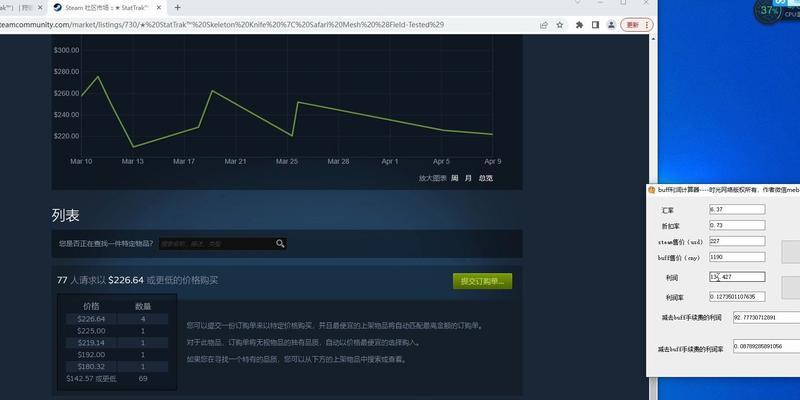Image resolution: width=800 pixels, height=400 pixels.
Task: Open the browser extensions puzzle icon
Action: 579,24
